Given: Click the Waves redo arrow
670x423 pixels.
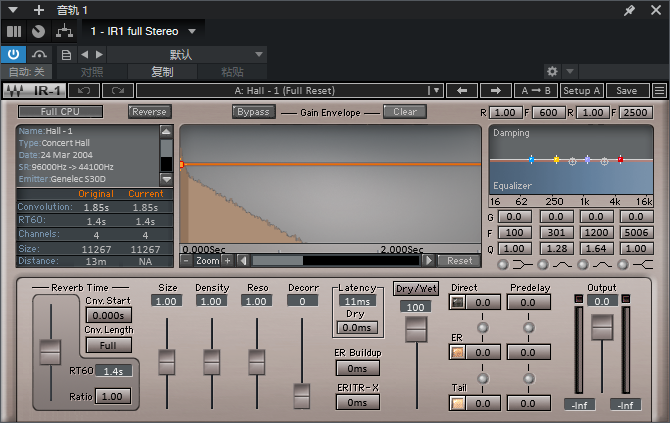Looking at the screenshot, I should [x=118, y=91].
